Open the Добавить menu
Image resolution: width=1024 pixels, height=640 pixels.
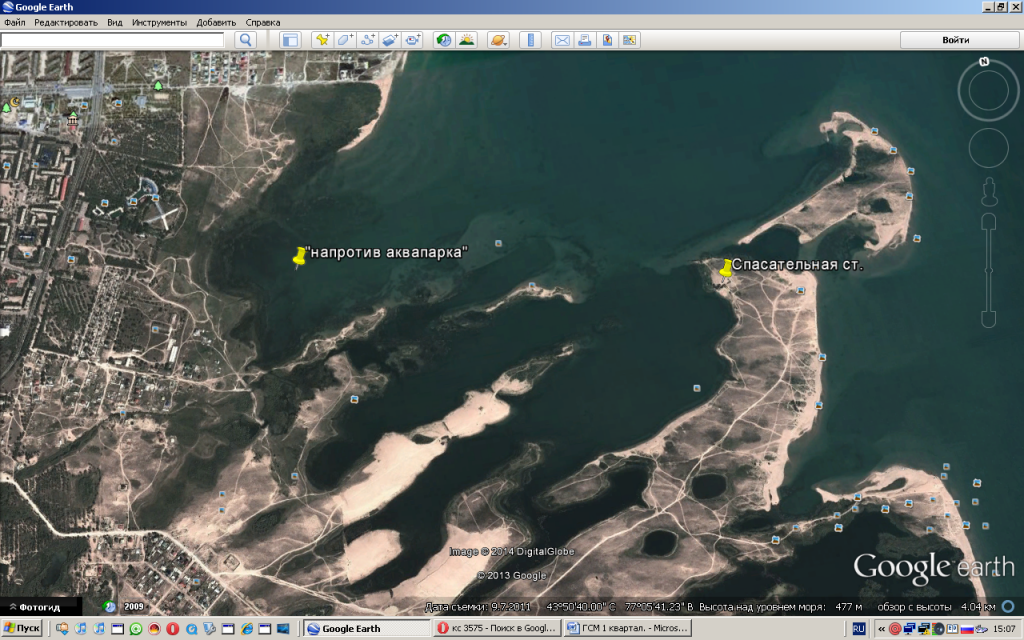tap(216, 22)
